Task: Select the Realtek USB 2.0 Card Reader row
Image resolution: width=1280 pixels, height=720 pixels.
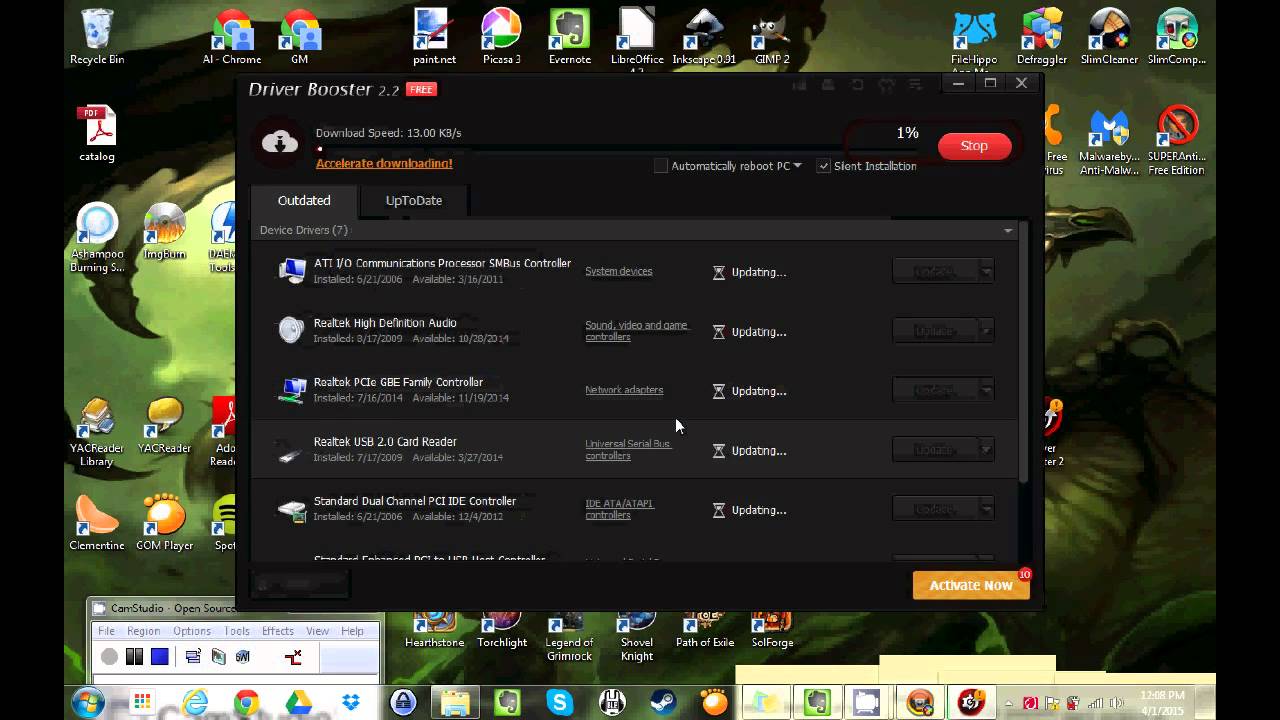Action: click(634, 450)
